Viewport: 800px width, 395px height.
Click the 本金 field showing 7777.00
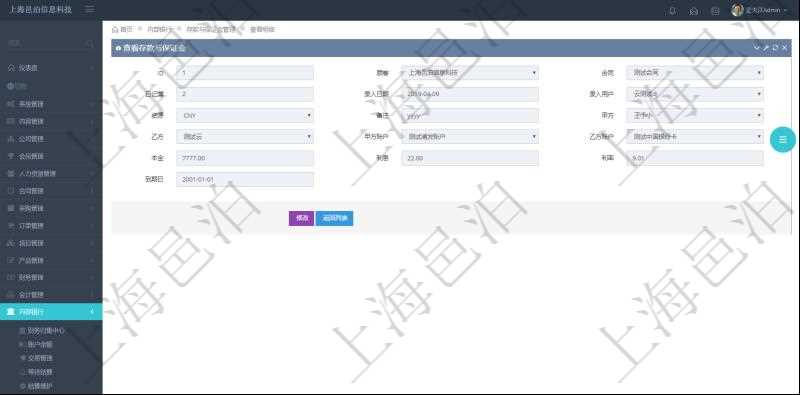(245, 158)
